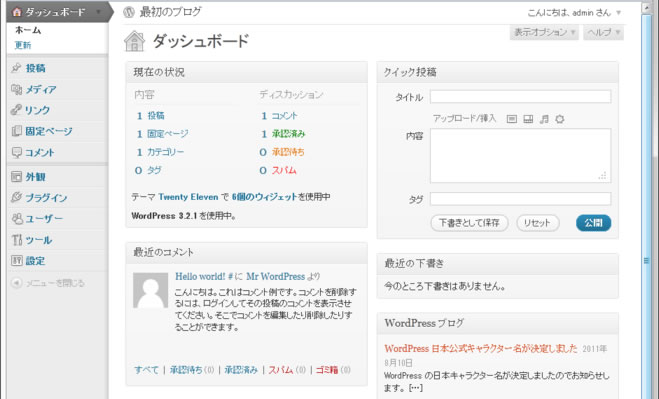Click the Pages (固定ページ) icon in sidebar
The image size is (659, 399).
click(x=16, y=131)
